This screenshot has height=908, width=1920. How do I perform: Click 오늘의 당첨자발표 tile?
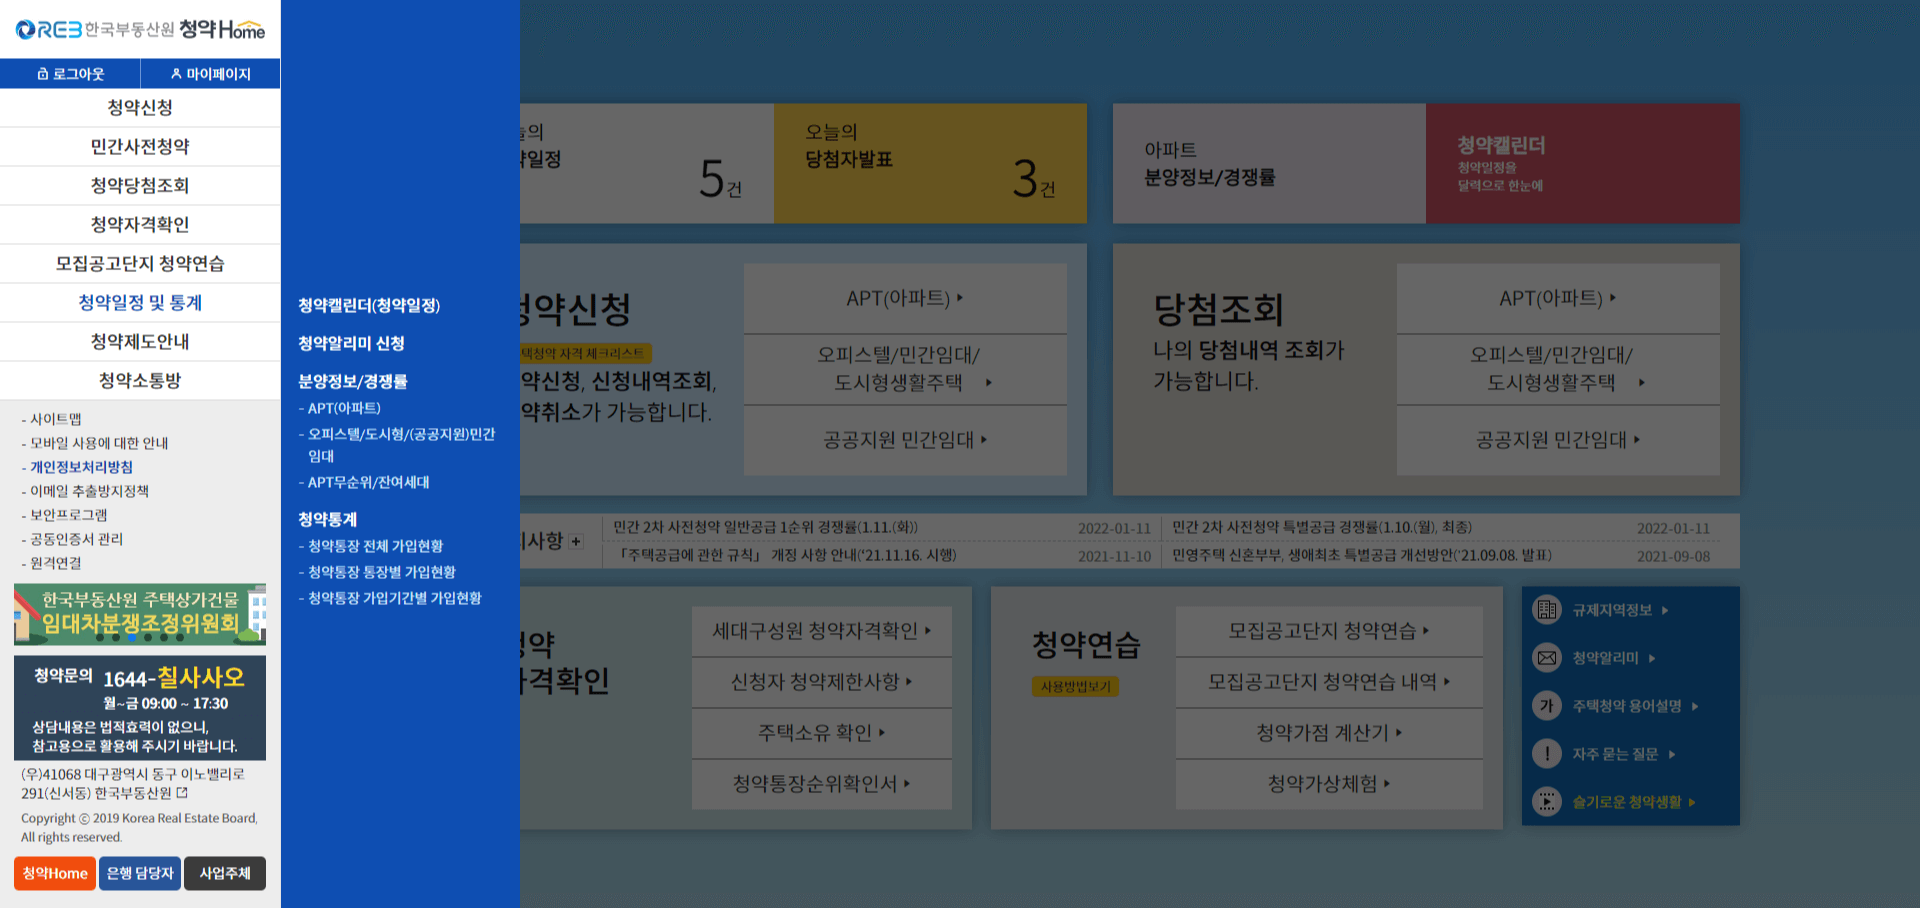tap(930, 163)
